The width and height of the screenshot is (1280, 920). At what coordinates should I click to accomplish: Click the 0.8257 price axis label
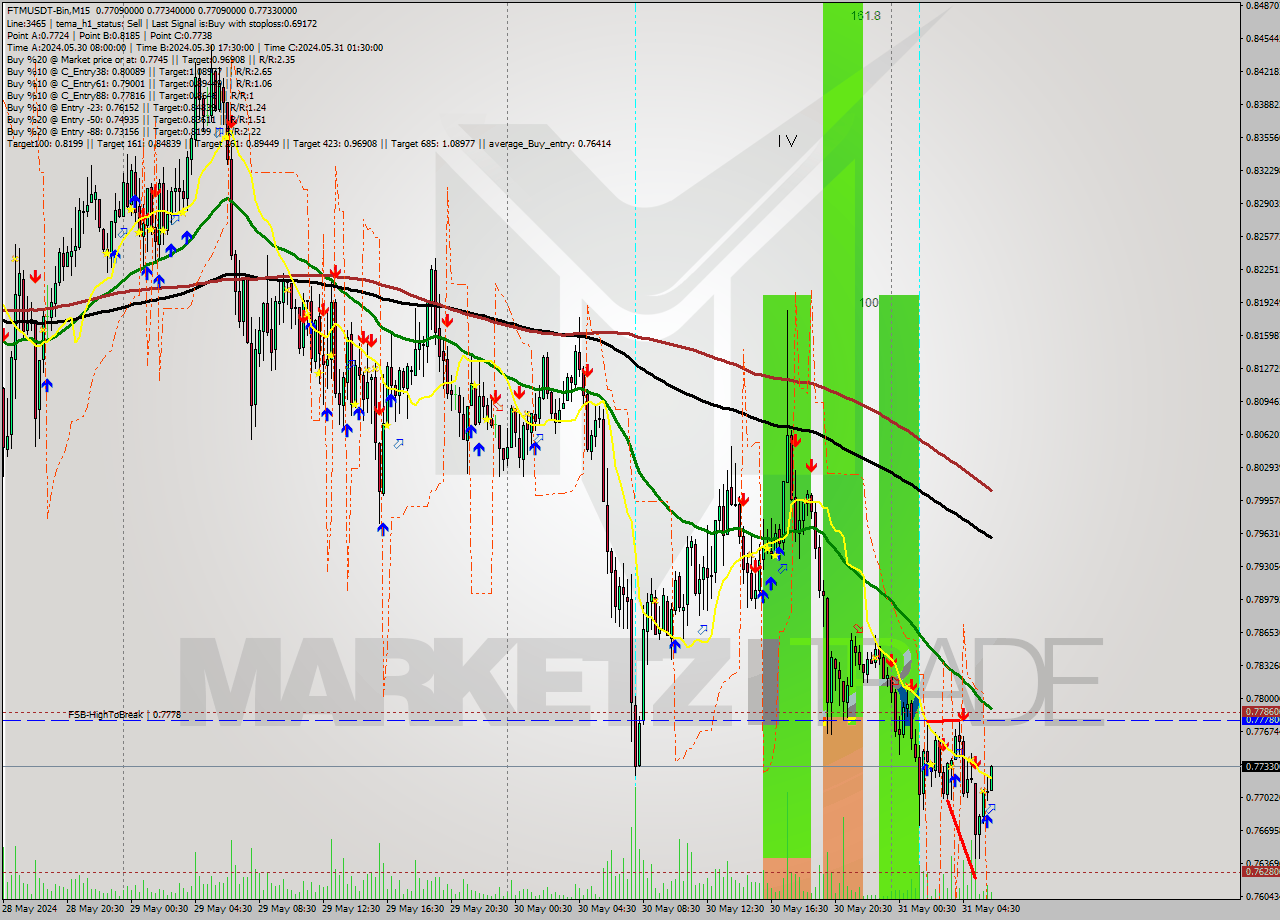point(1262,236)
